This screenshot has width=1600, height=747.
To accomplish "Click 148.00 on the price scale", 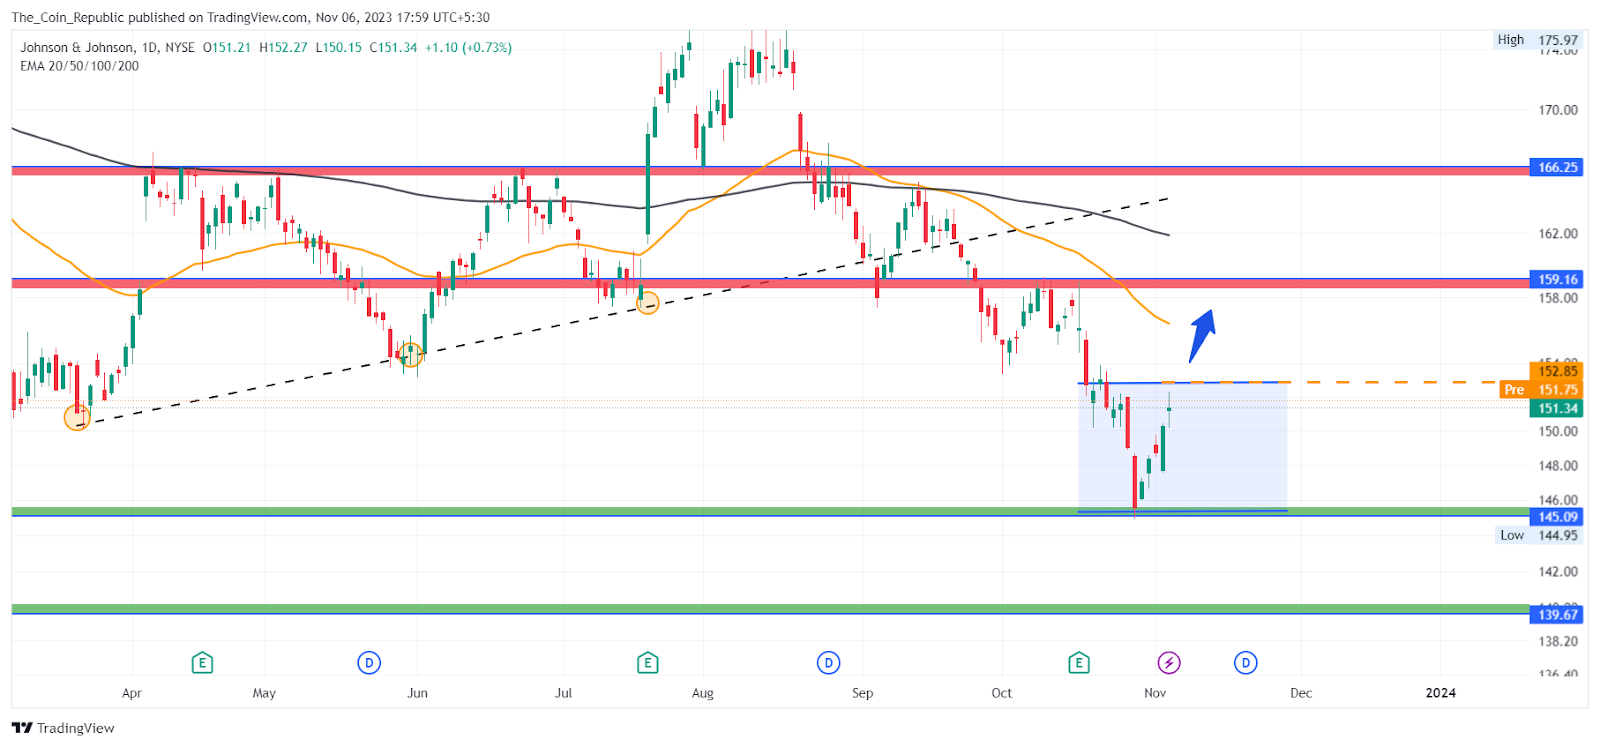I will tap(1558, 466).
